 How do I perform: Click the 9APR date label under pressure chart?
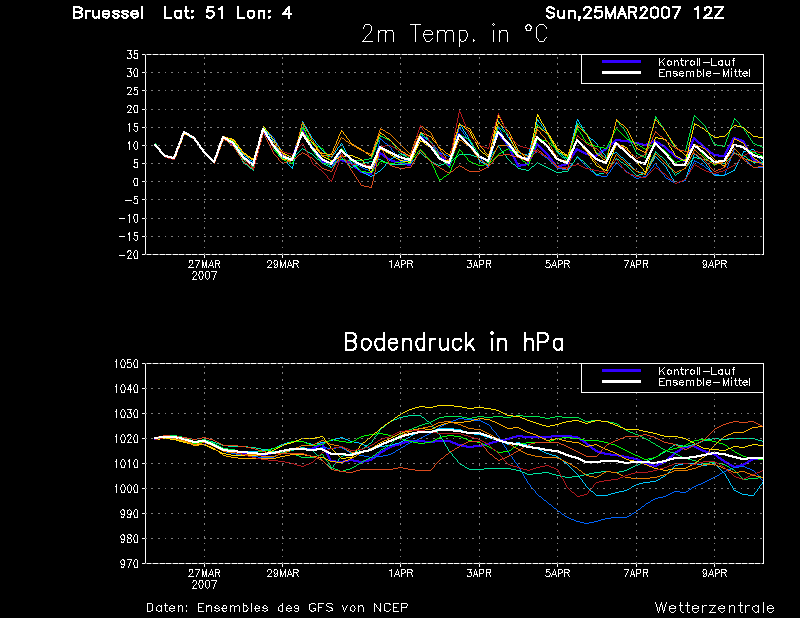[714, 573]
